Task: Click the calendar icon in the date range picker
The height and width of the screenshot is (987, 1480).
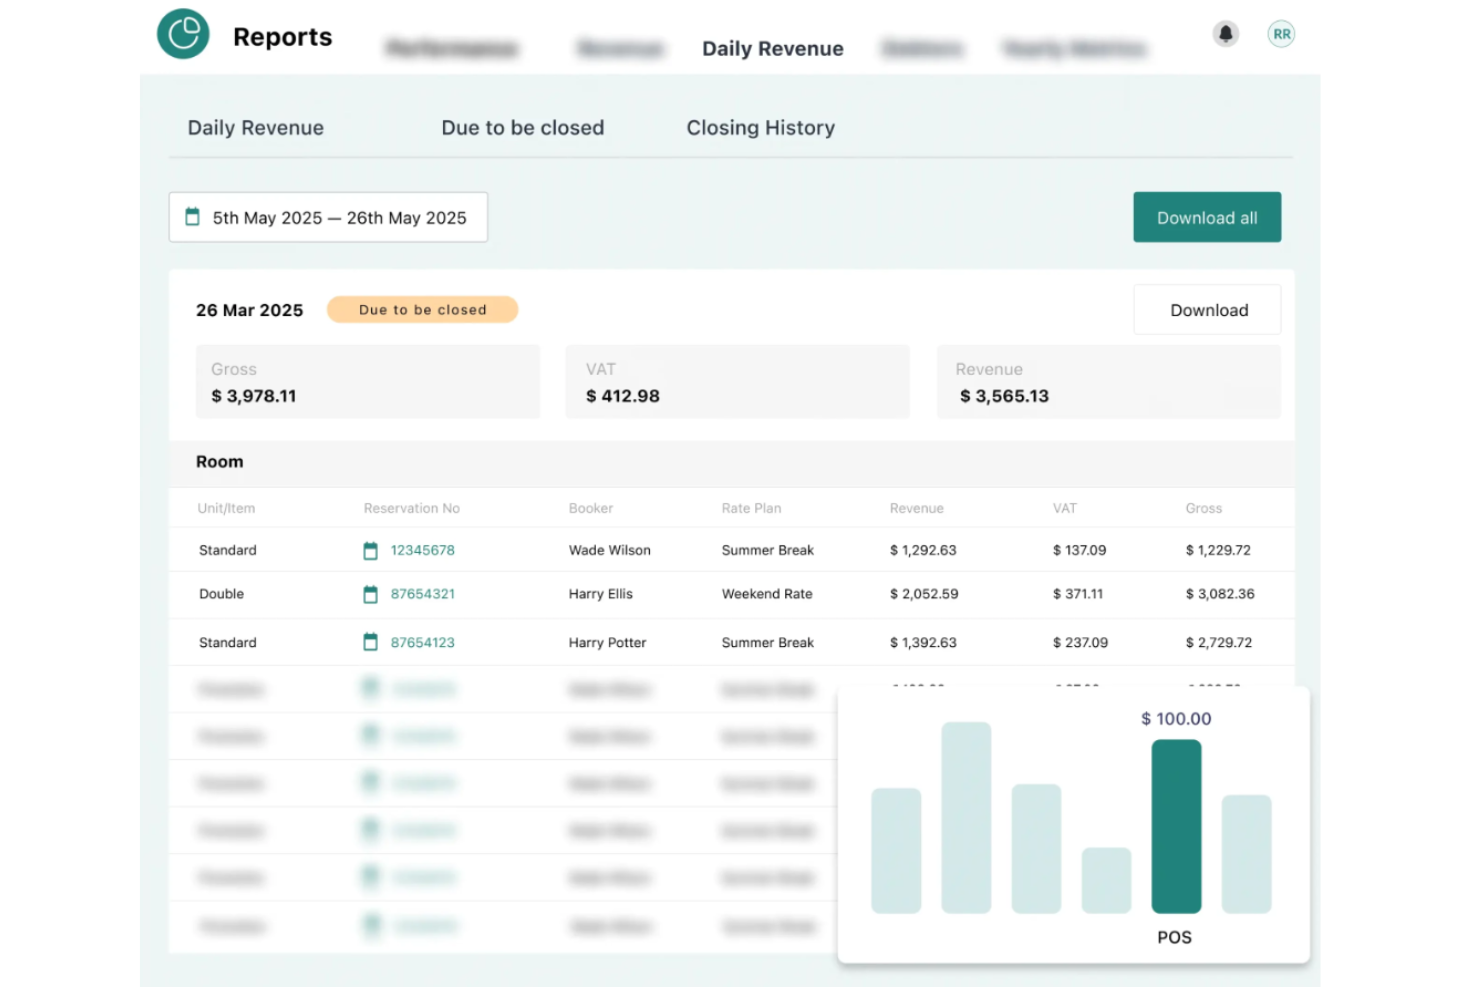Action: [193, 216]
